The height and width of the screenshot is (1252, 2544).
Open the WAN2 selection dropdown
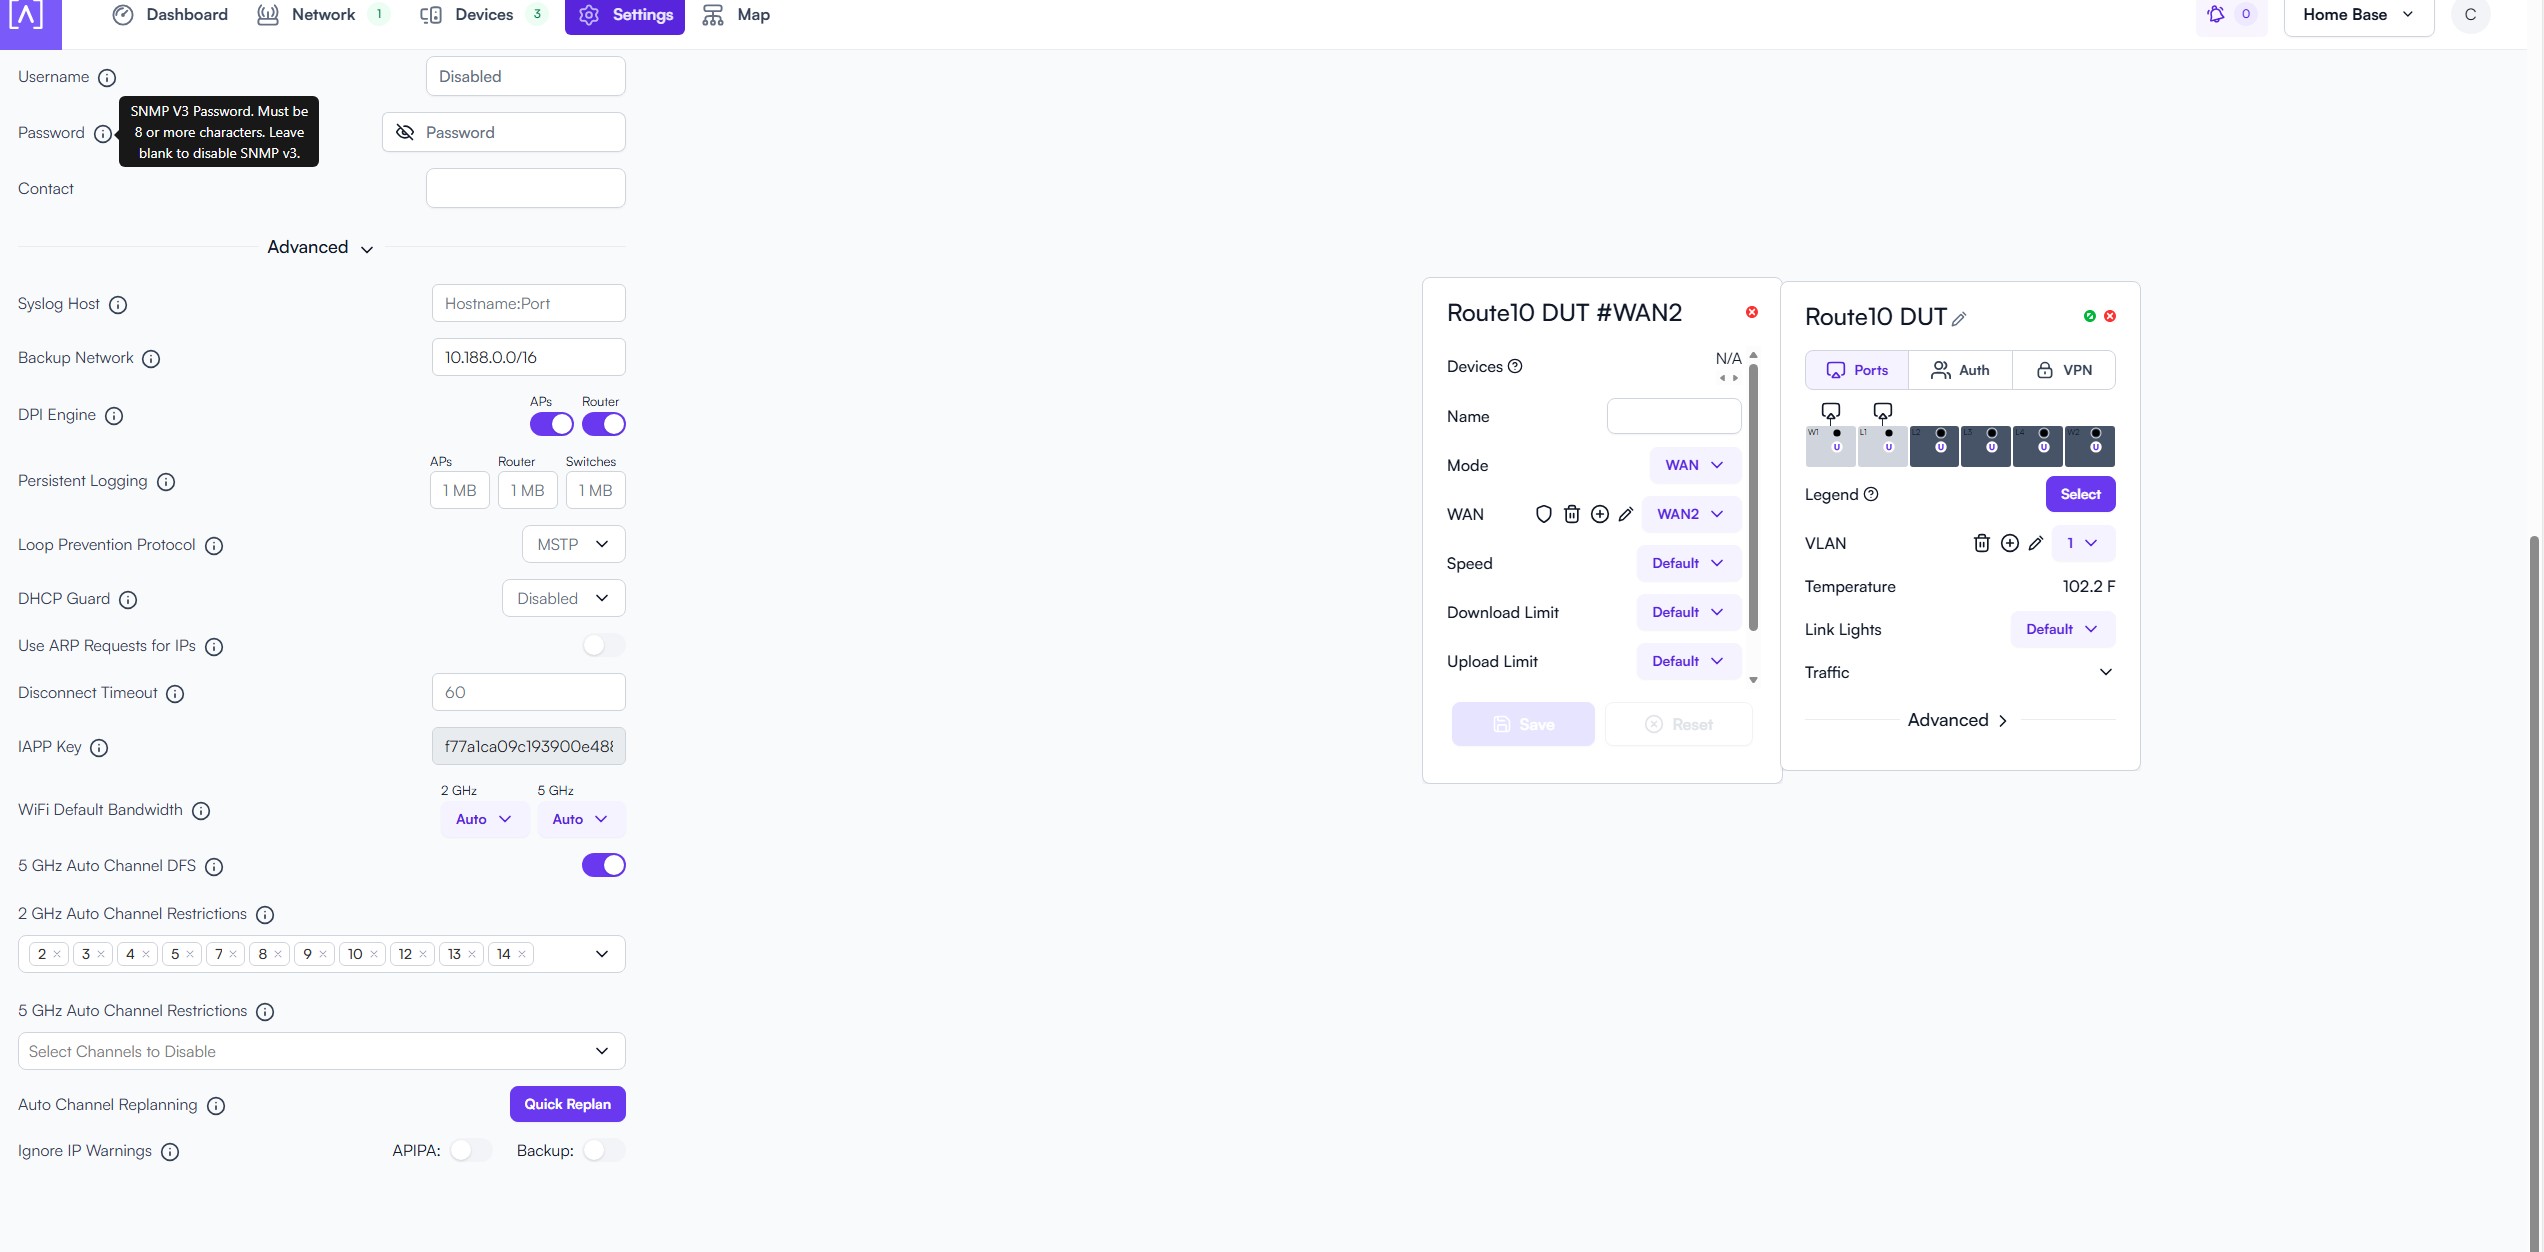click(x=1690, y=514)
